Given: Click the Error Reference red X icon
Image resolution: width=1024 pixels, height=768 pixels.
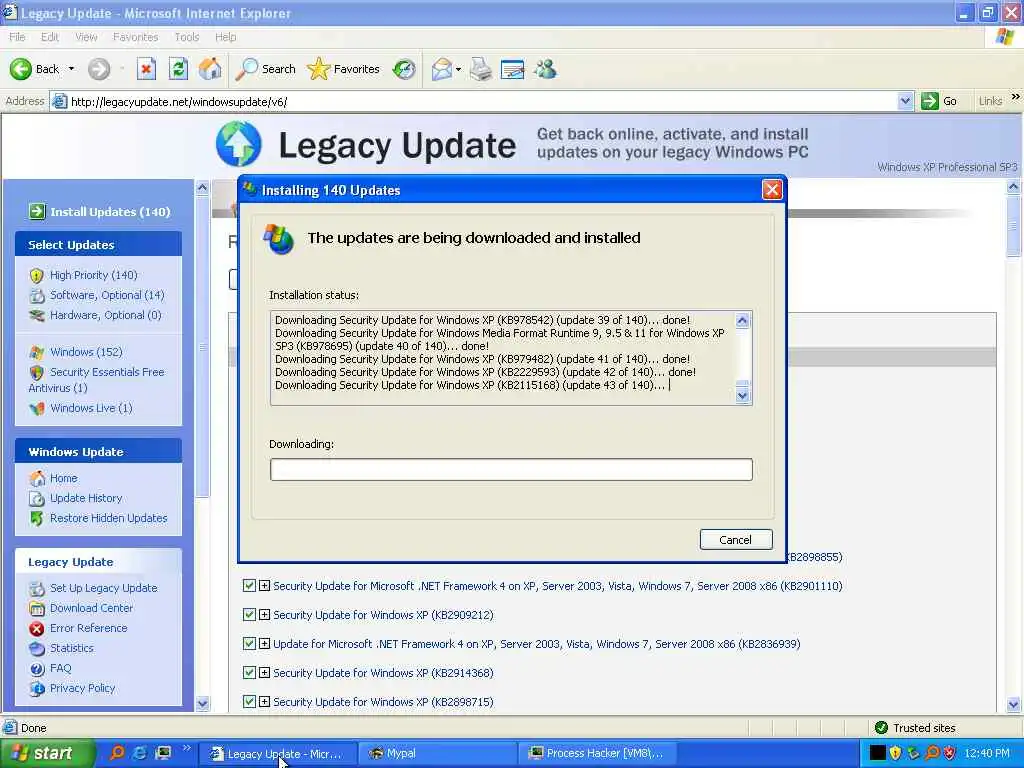Looking at the screenshot, I should coord(37,628).
